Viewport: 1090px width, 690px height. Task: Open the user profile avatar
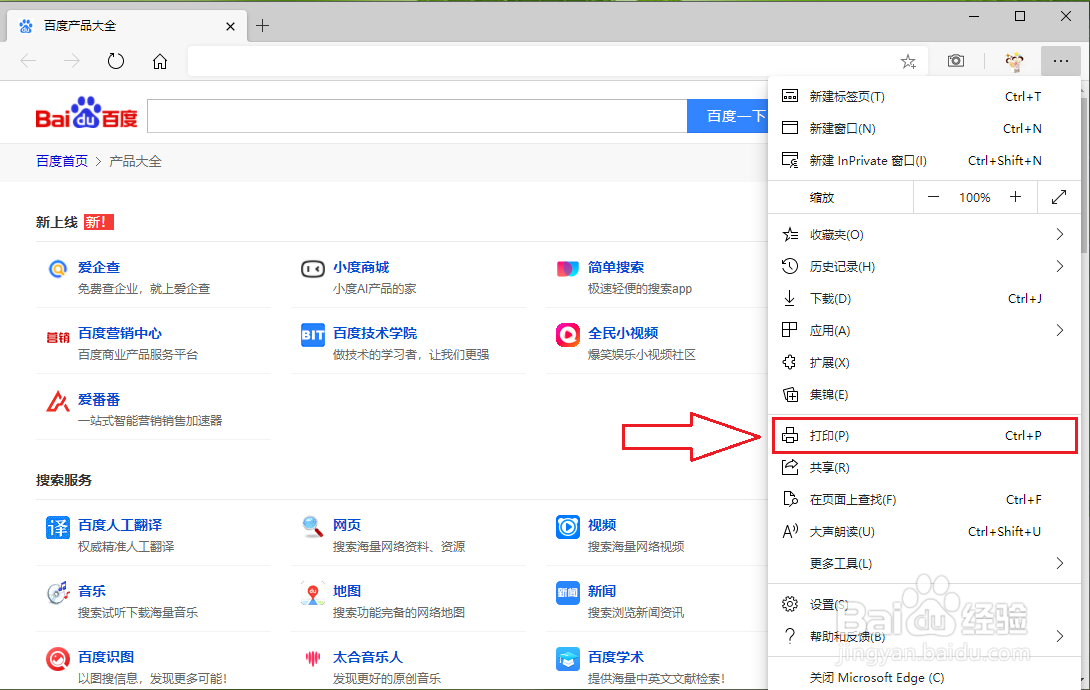click(1014, 61)
